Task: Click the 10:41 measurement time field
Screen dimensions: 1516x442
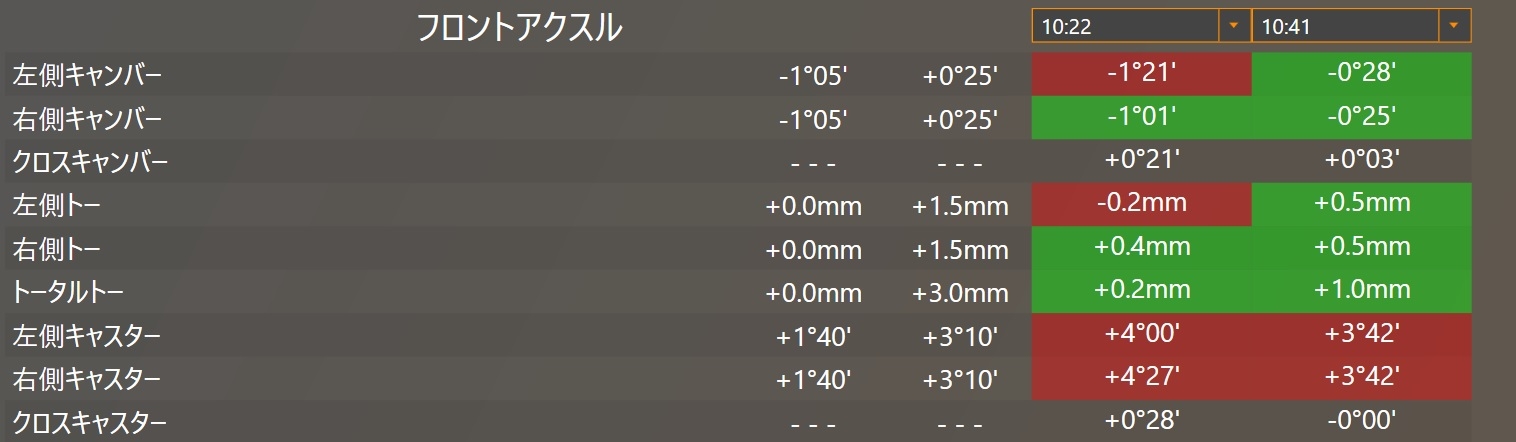Action: point(1345,26)
